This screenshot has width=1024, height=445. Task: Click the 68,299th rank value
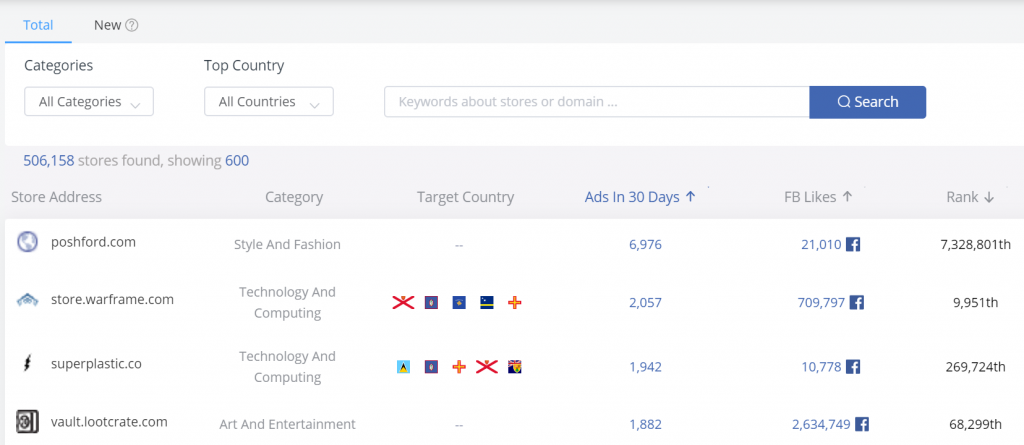pos(976,424)
